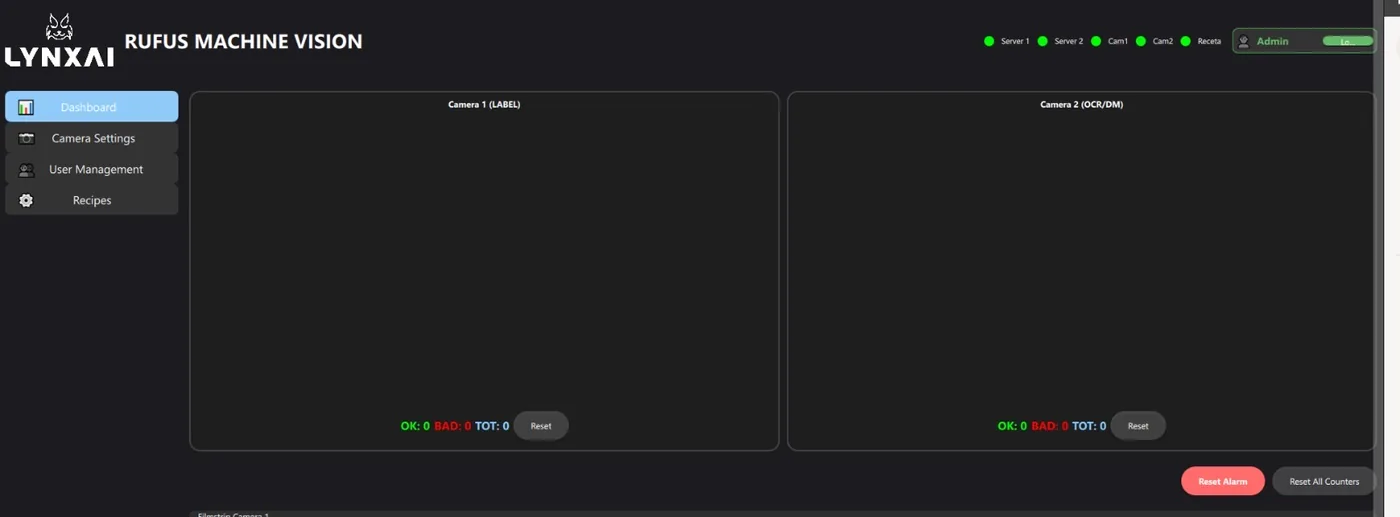Click the Server 2 green status indicator
This screenshot has height=517, width=1400.
(1042, 41)
